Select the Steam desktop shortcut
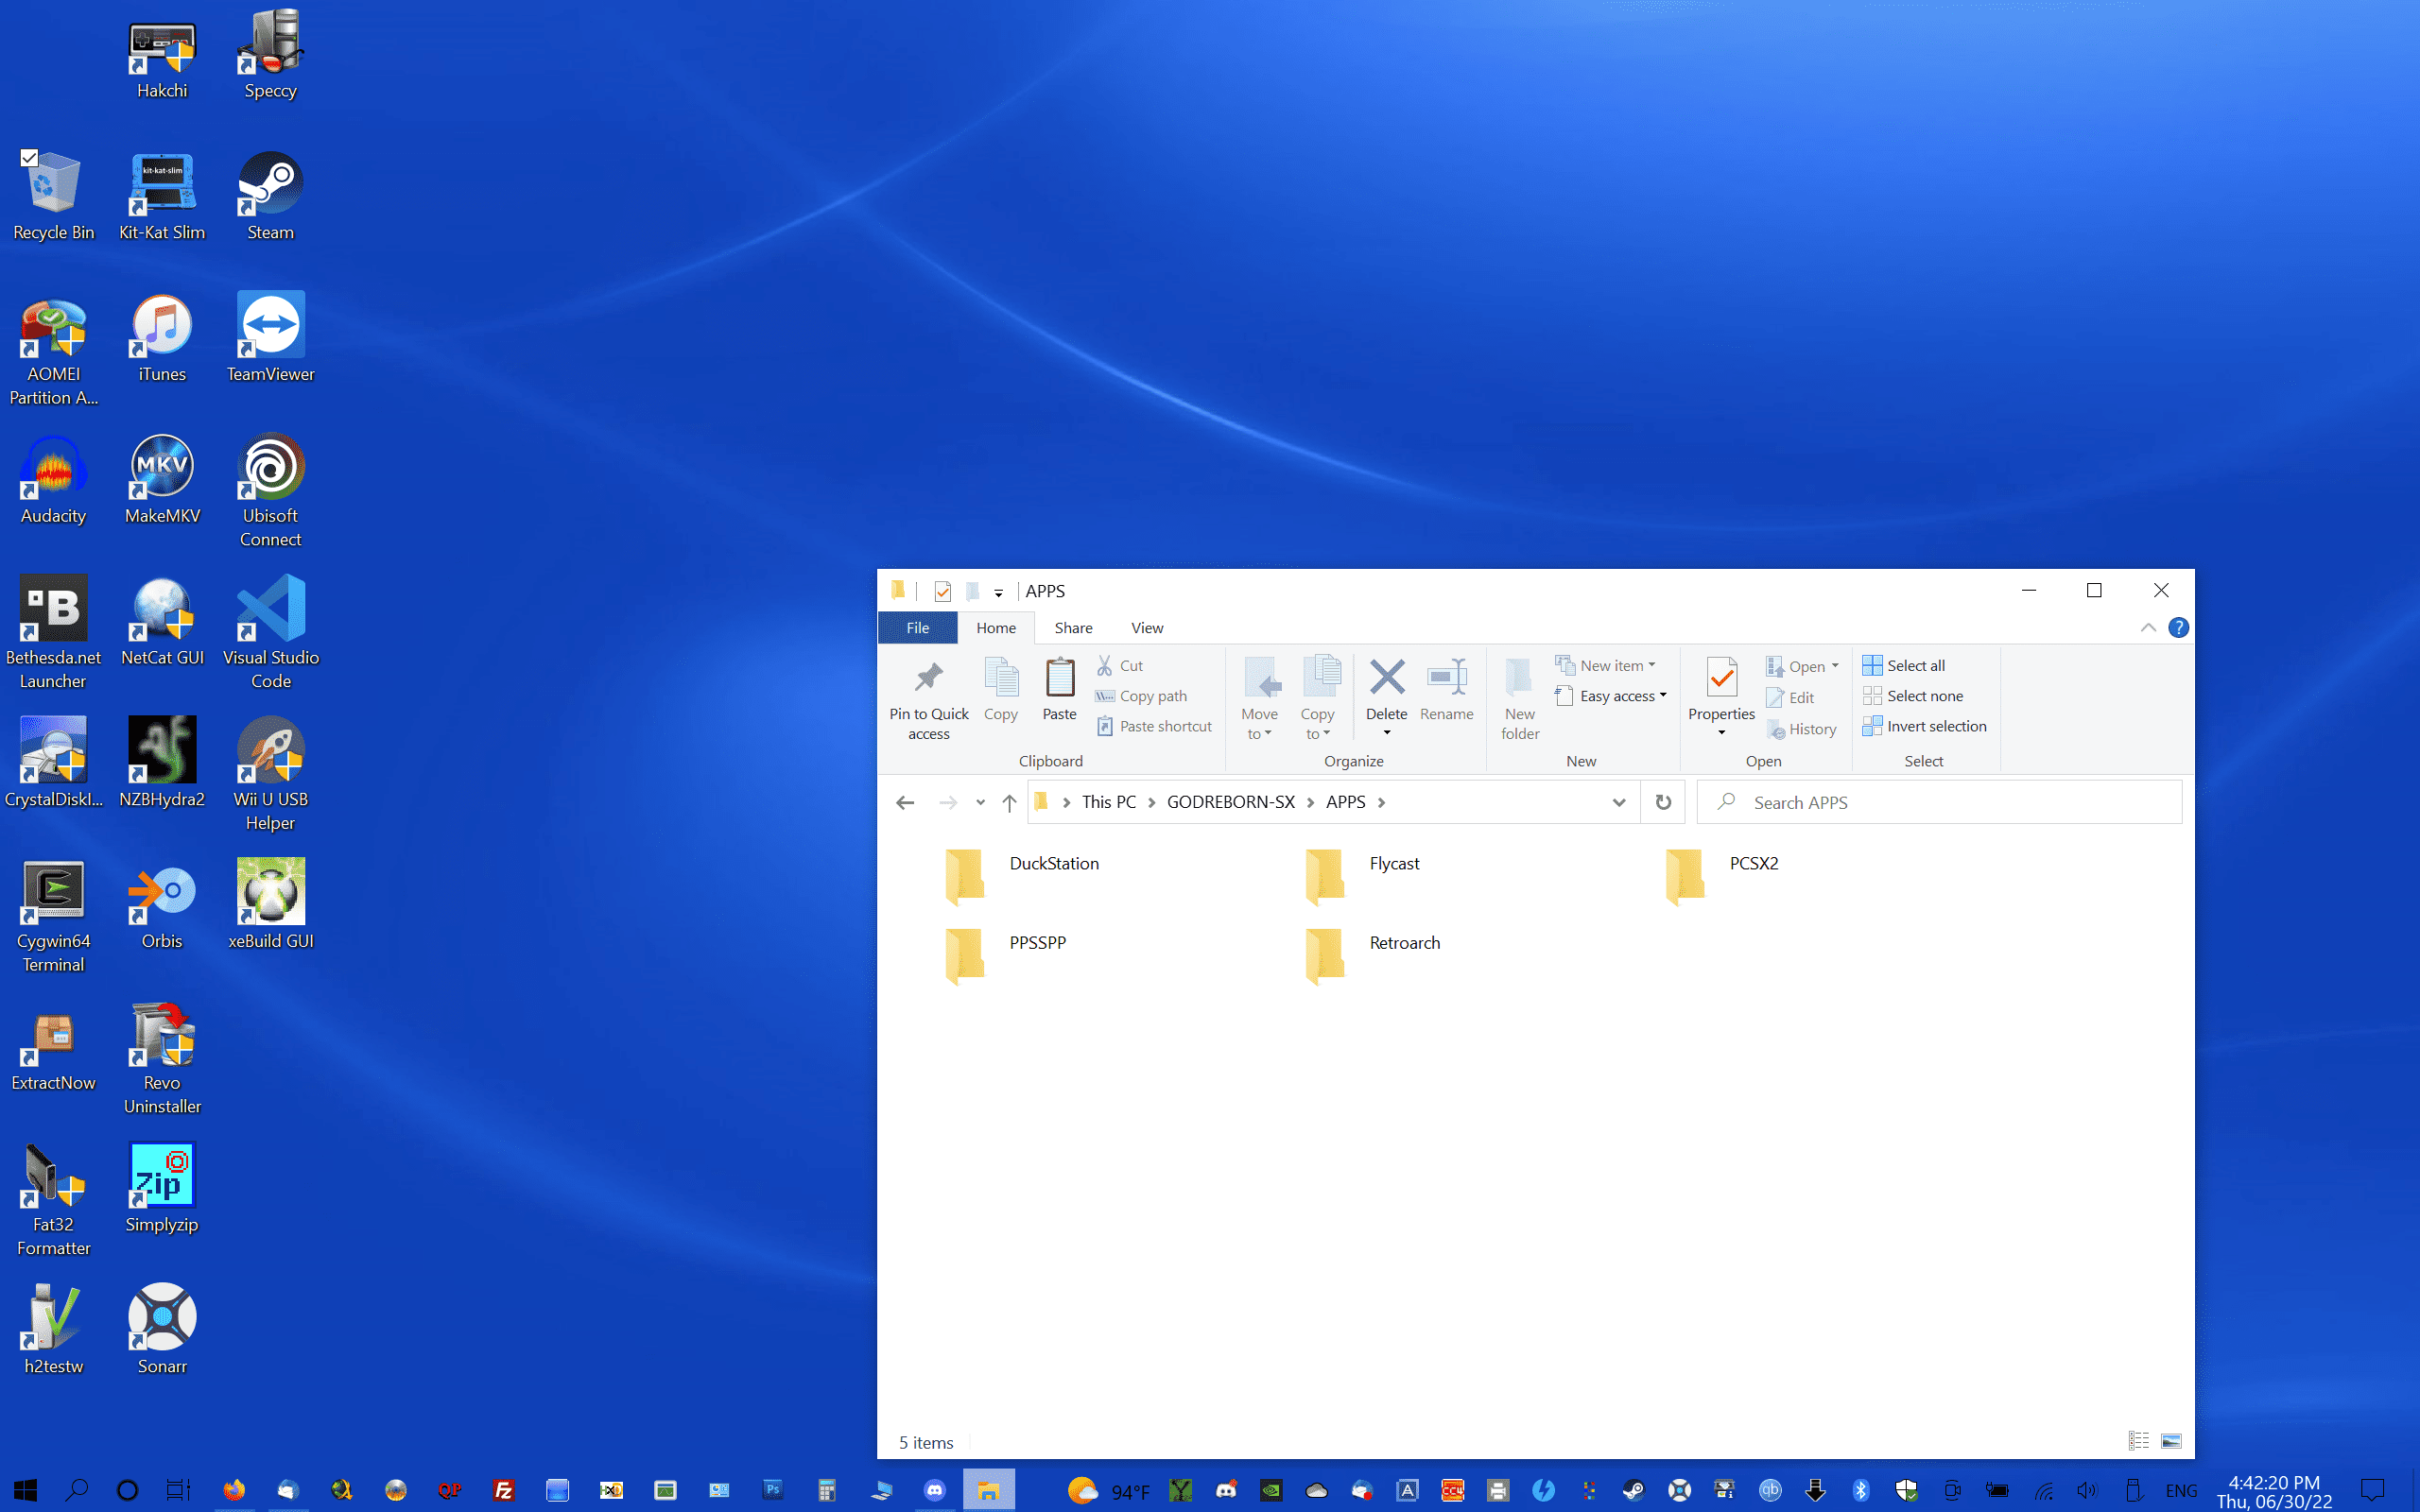Screen dimensions: 2420x1512 coord(270,196)
